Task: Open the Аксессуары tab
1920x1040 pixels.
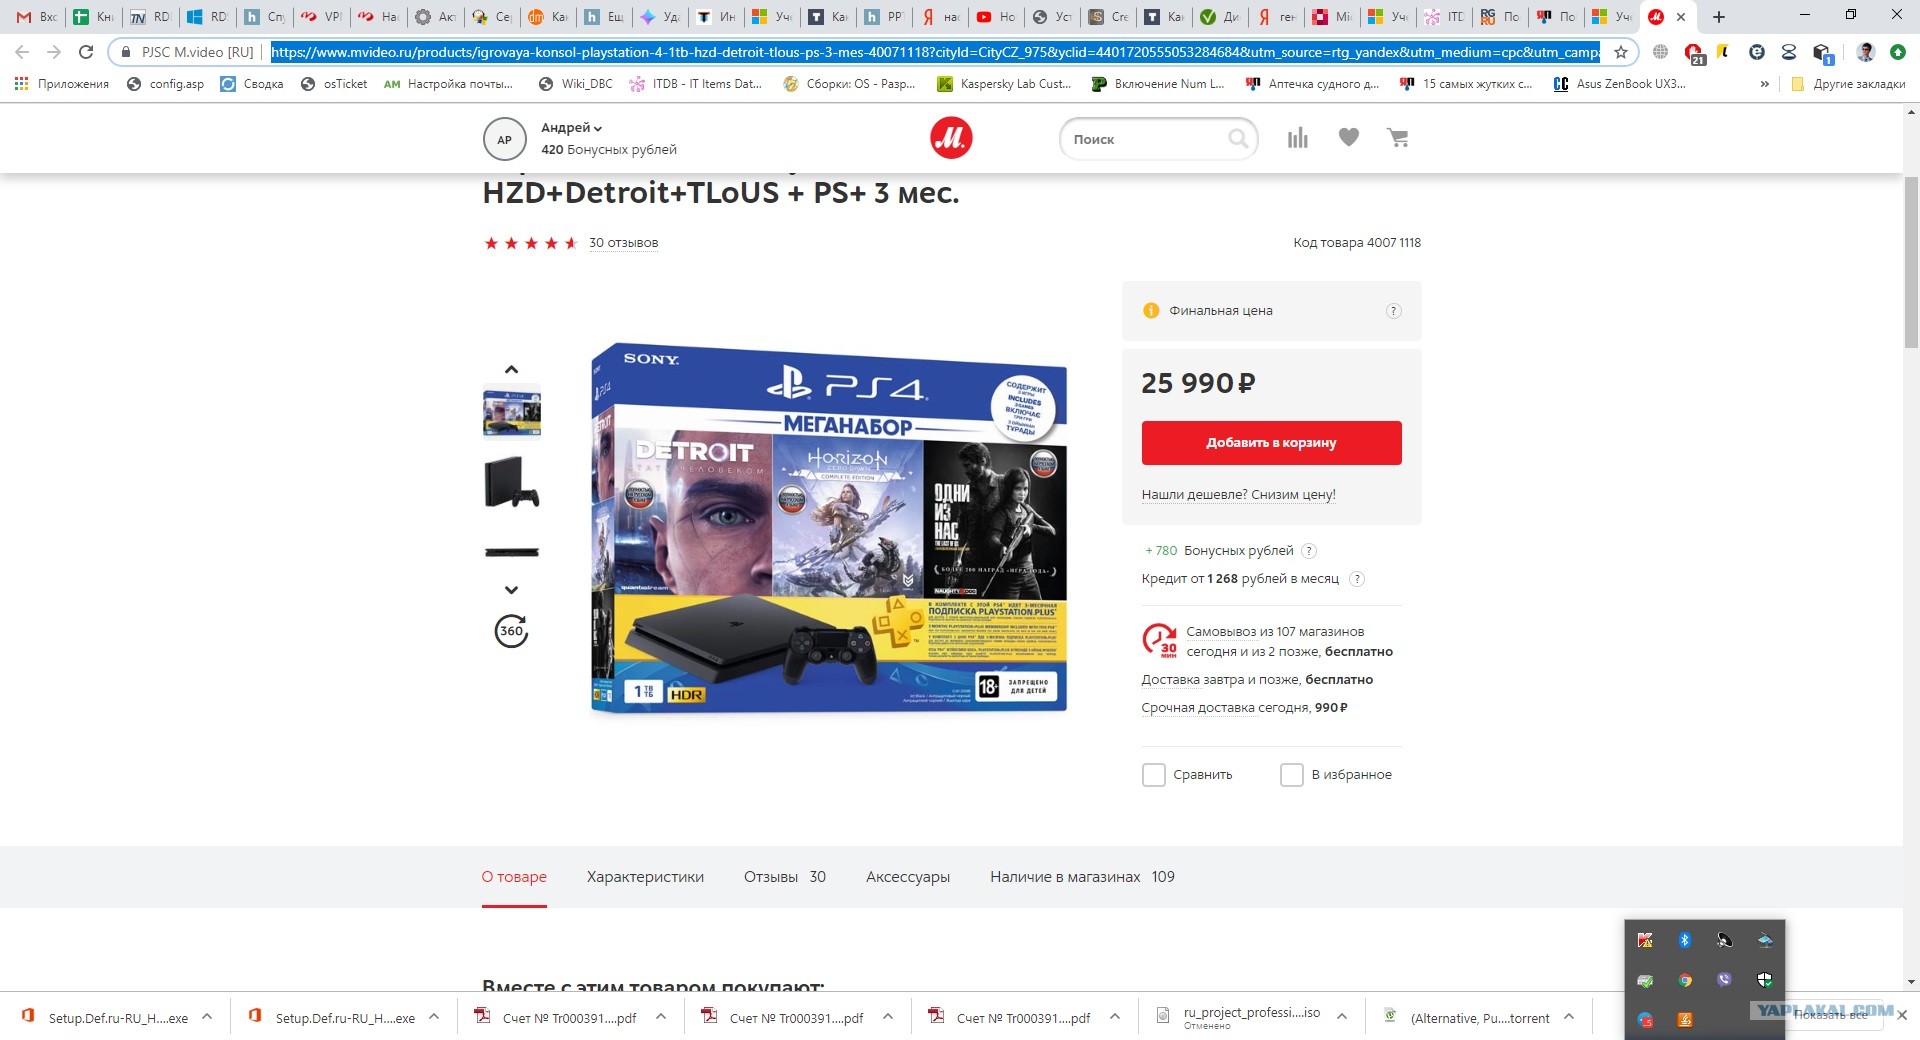Action: (908, 877)
